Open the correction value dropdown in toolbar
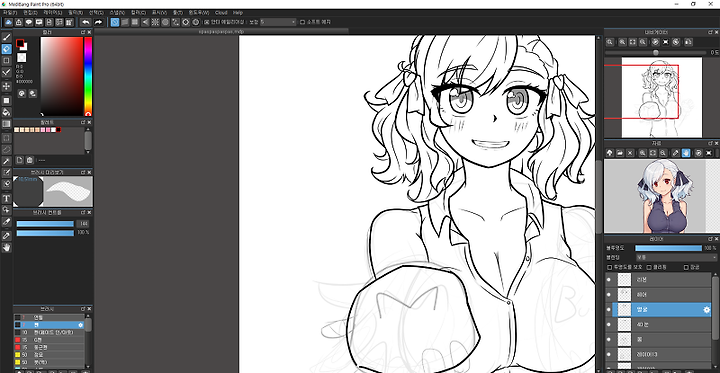The width and height of the screenshot is (720, 373). [278, 22]
